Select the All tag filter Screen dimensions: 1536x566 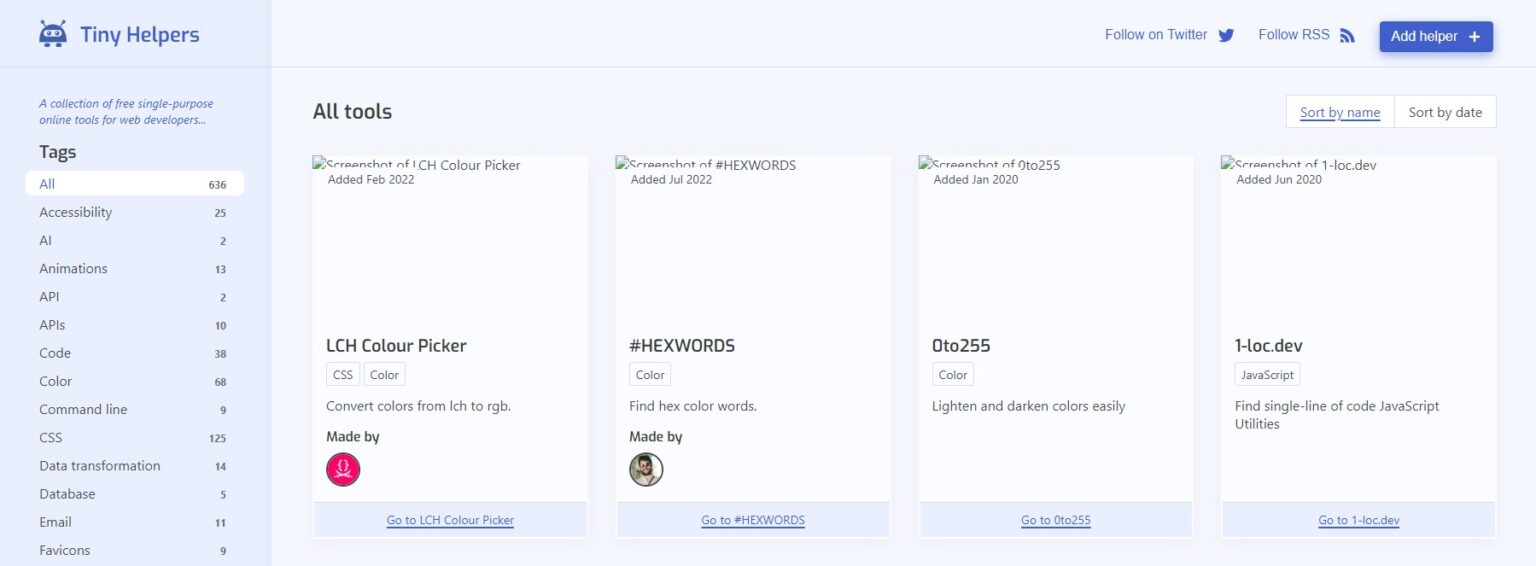click(134, 184)
